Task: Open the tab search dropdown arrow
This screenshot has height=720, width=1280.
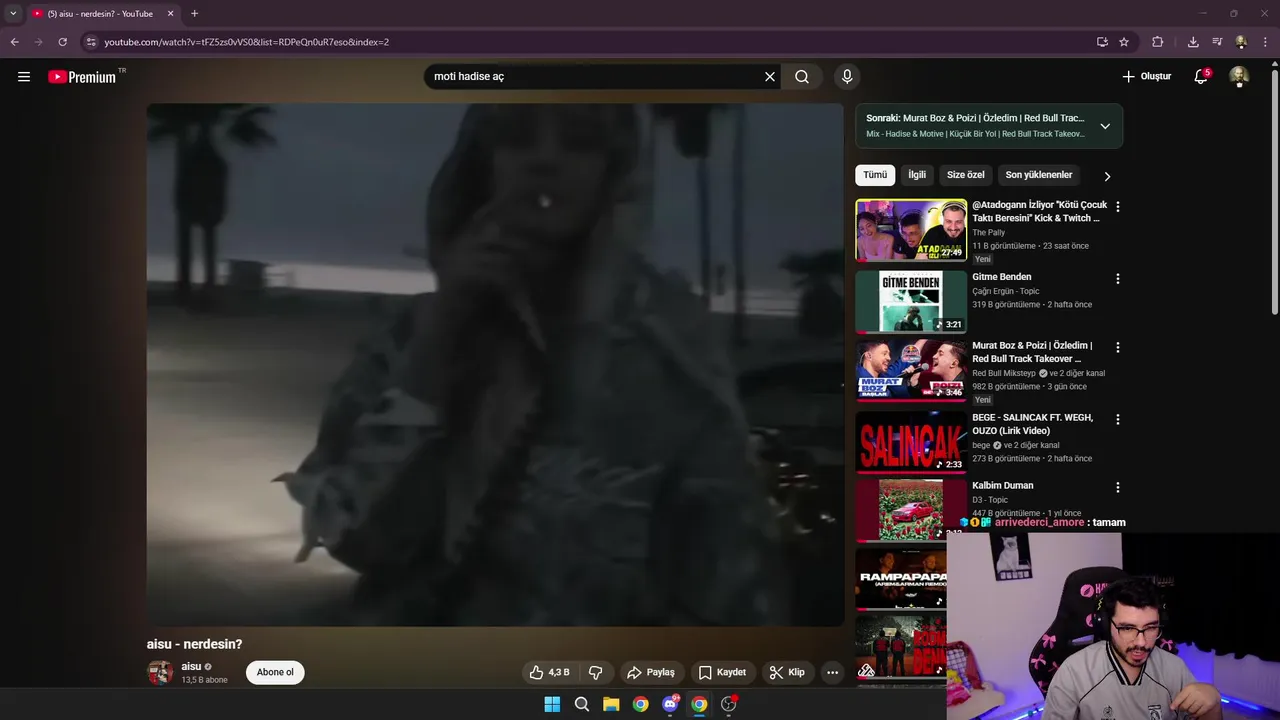Action: 13,13
